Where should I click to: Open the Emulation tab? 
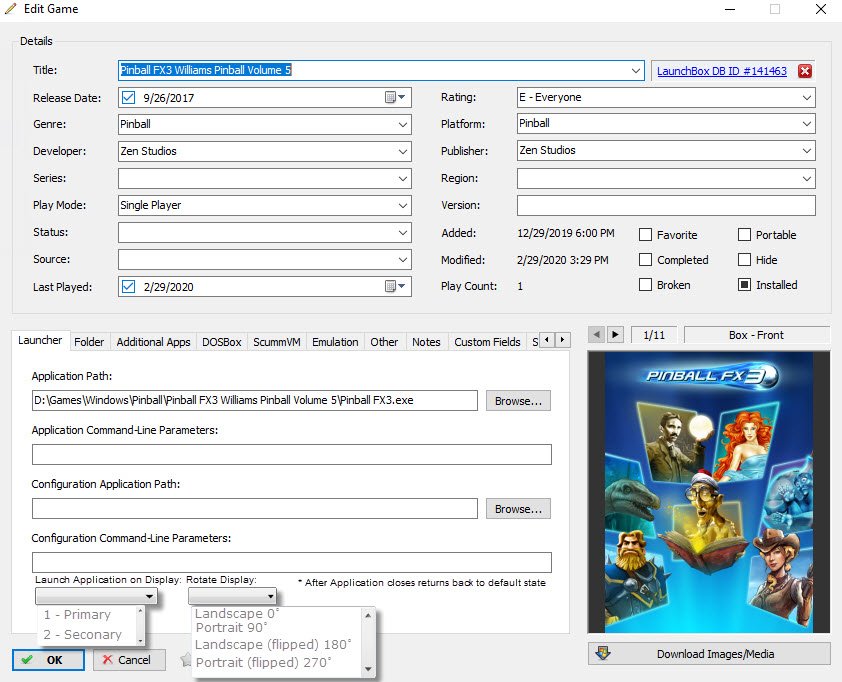click(x=335, y=342)
